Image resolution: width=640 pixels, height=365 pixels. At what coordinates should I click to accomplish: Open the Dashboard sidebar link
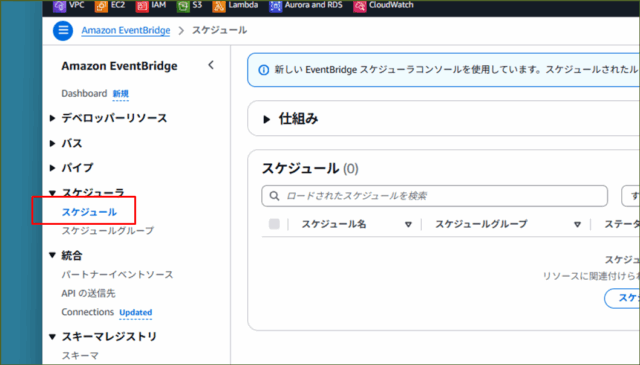[x=84, y=93]
